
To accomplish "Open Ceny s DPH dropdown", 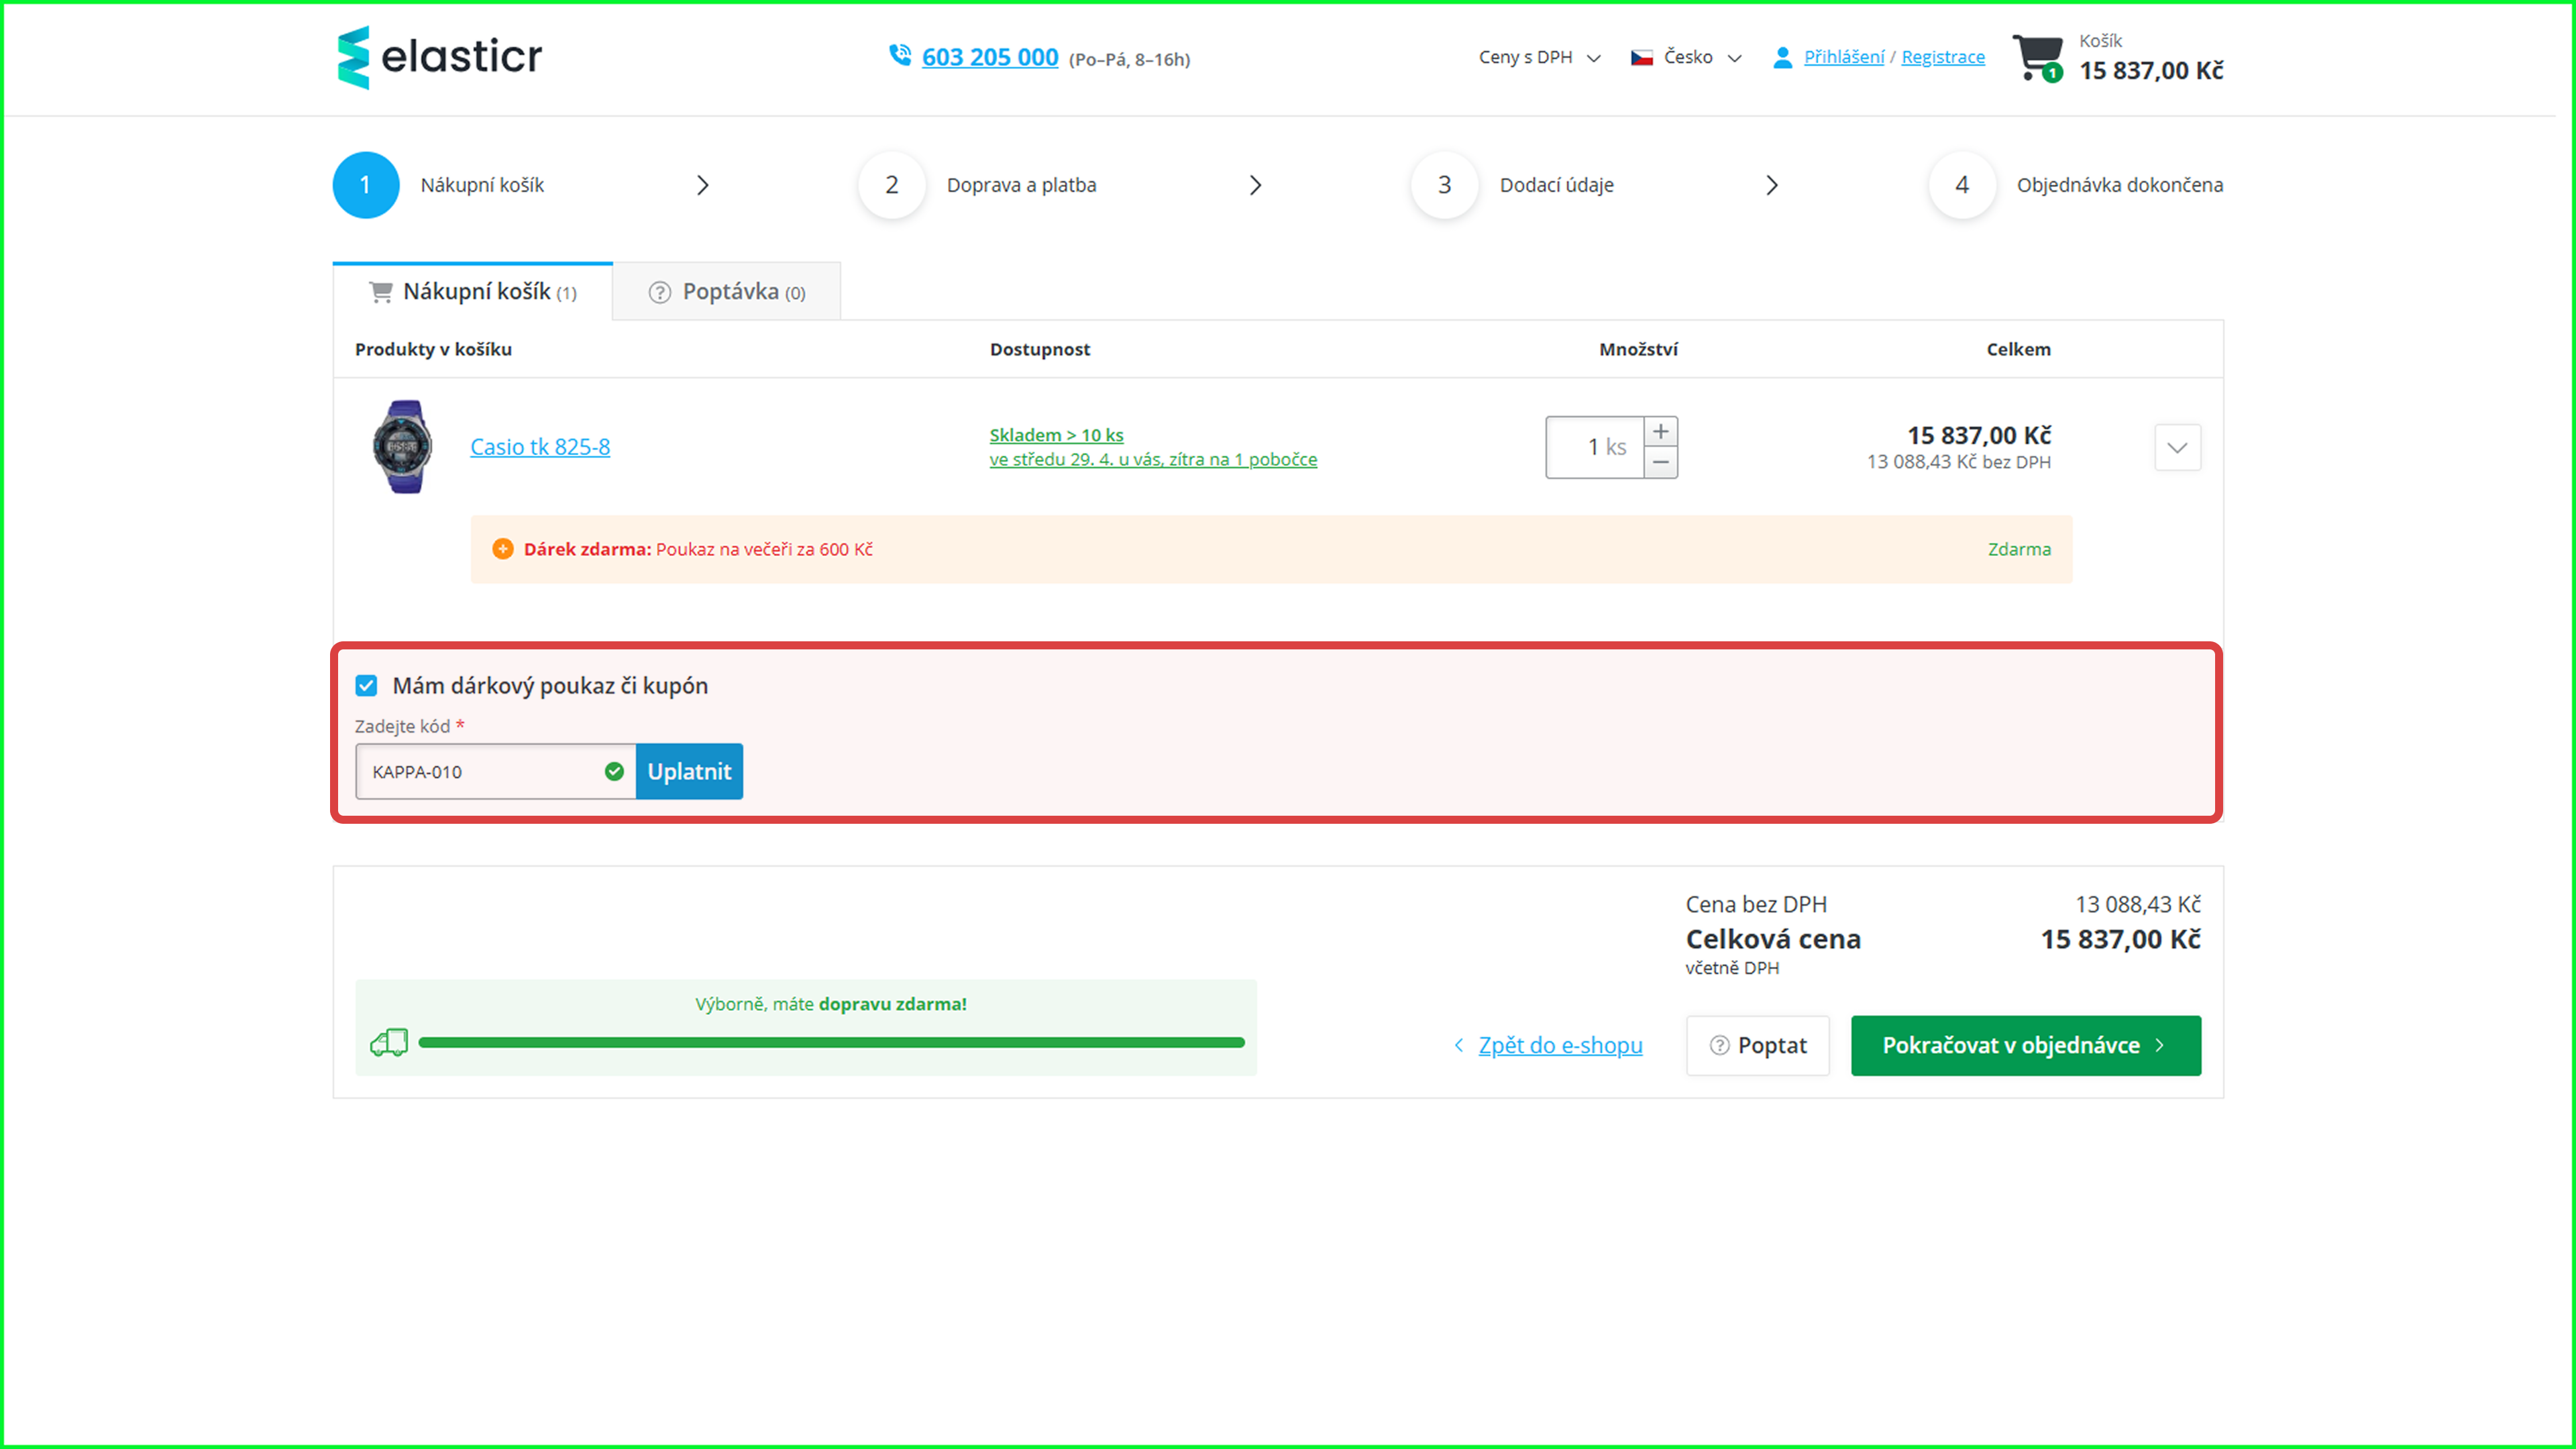I will click(1539, 58).
